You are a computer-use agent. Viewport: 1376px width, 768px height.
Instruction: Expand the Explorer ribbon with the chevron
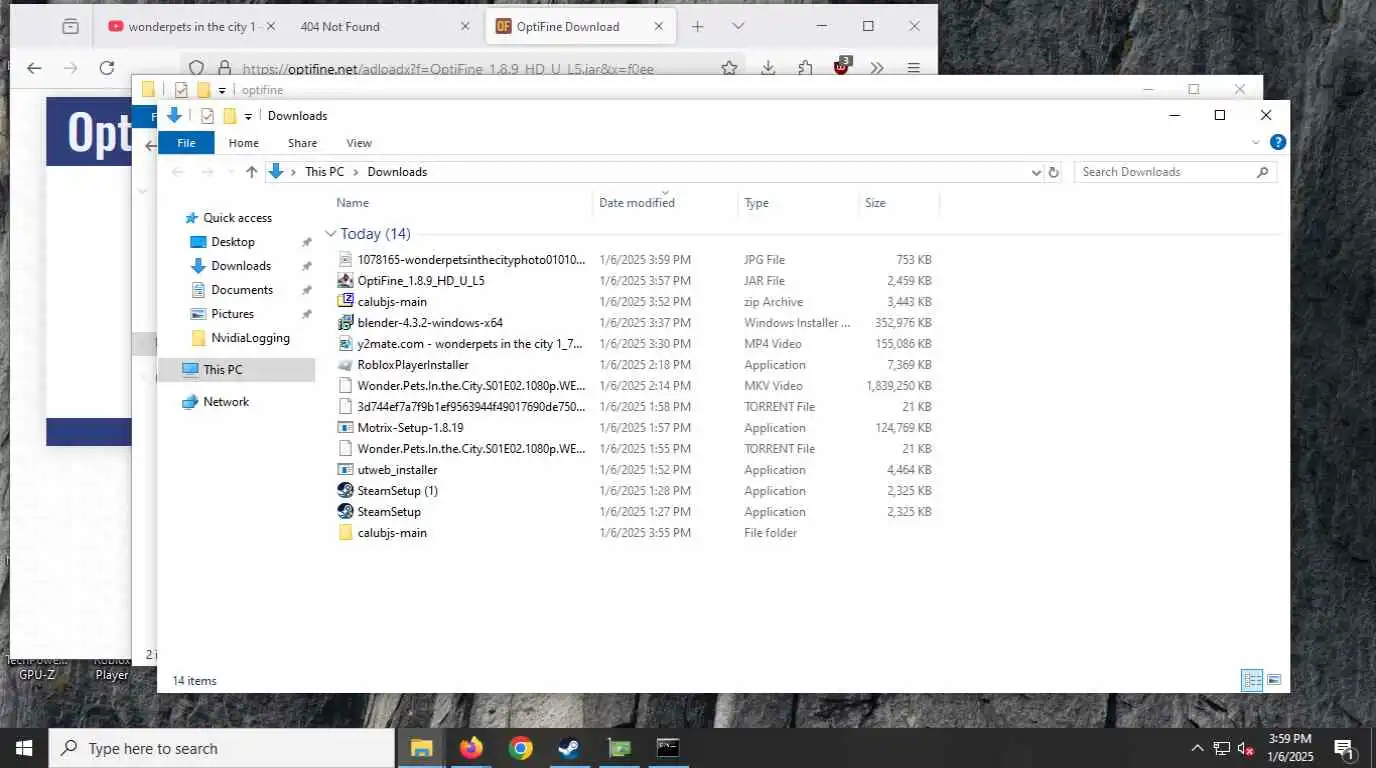[x=1256, y=143]
